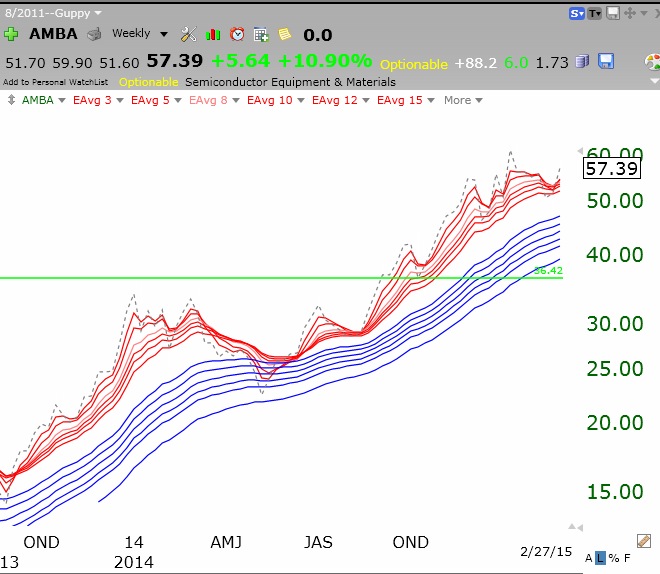Click the 51.70 open price value
Screen dimensions: 660x574
coord(25,63)
